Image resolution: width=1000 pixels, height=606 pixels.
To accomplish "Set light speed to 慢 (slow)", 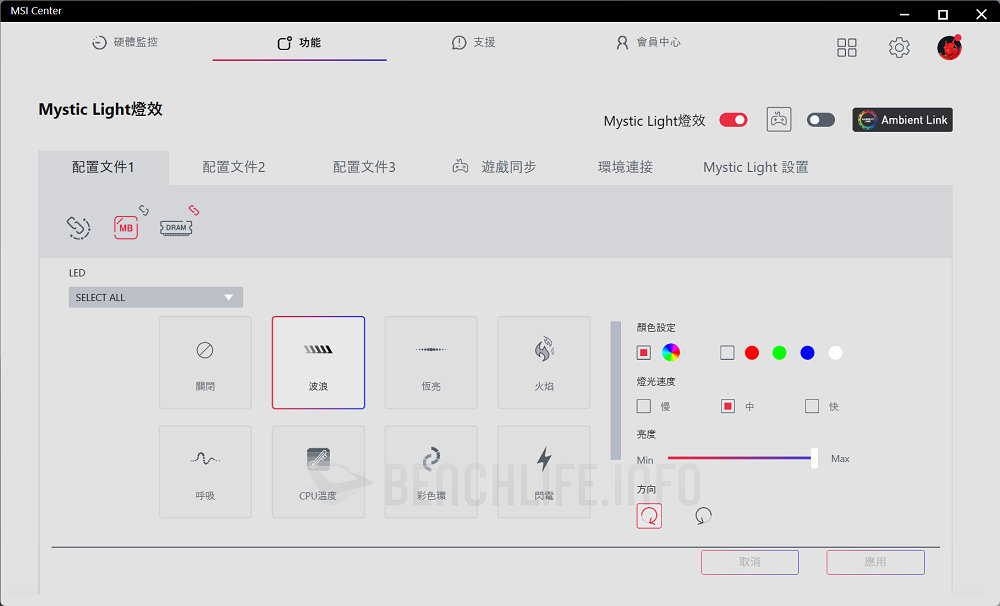I will pyautogui.click(x=643, y=406).
